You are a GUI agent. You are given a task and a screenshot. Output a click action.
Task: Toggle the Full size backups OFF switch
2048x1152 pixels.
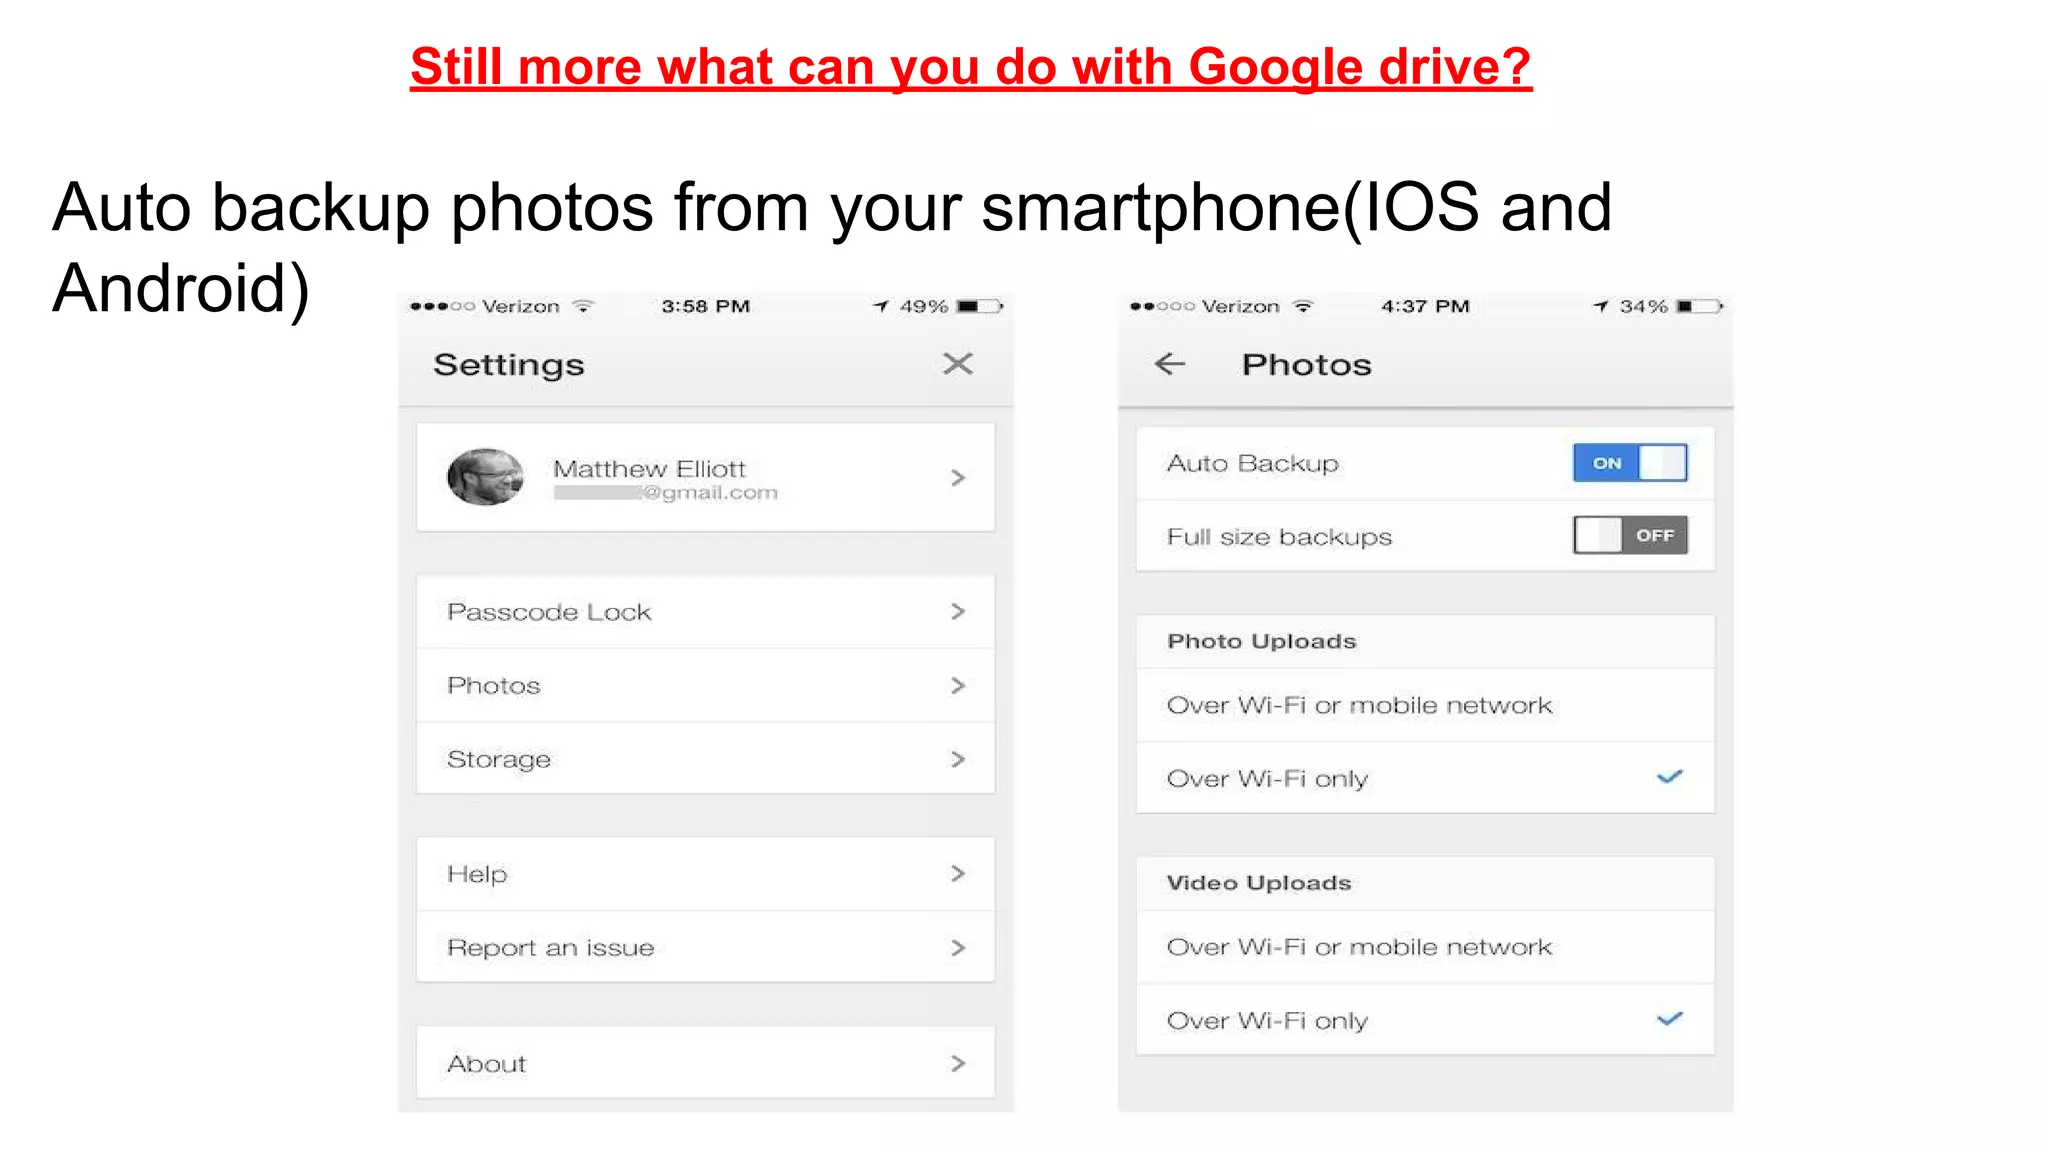click(1629, 535)
